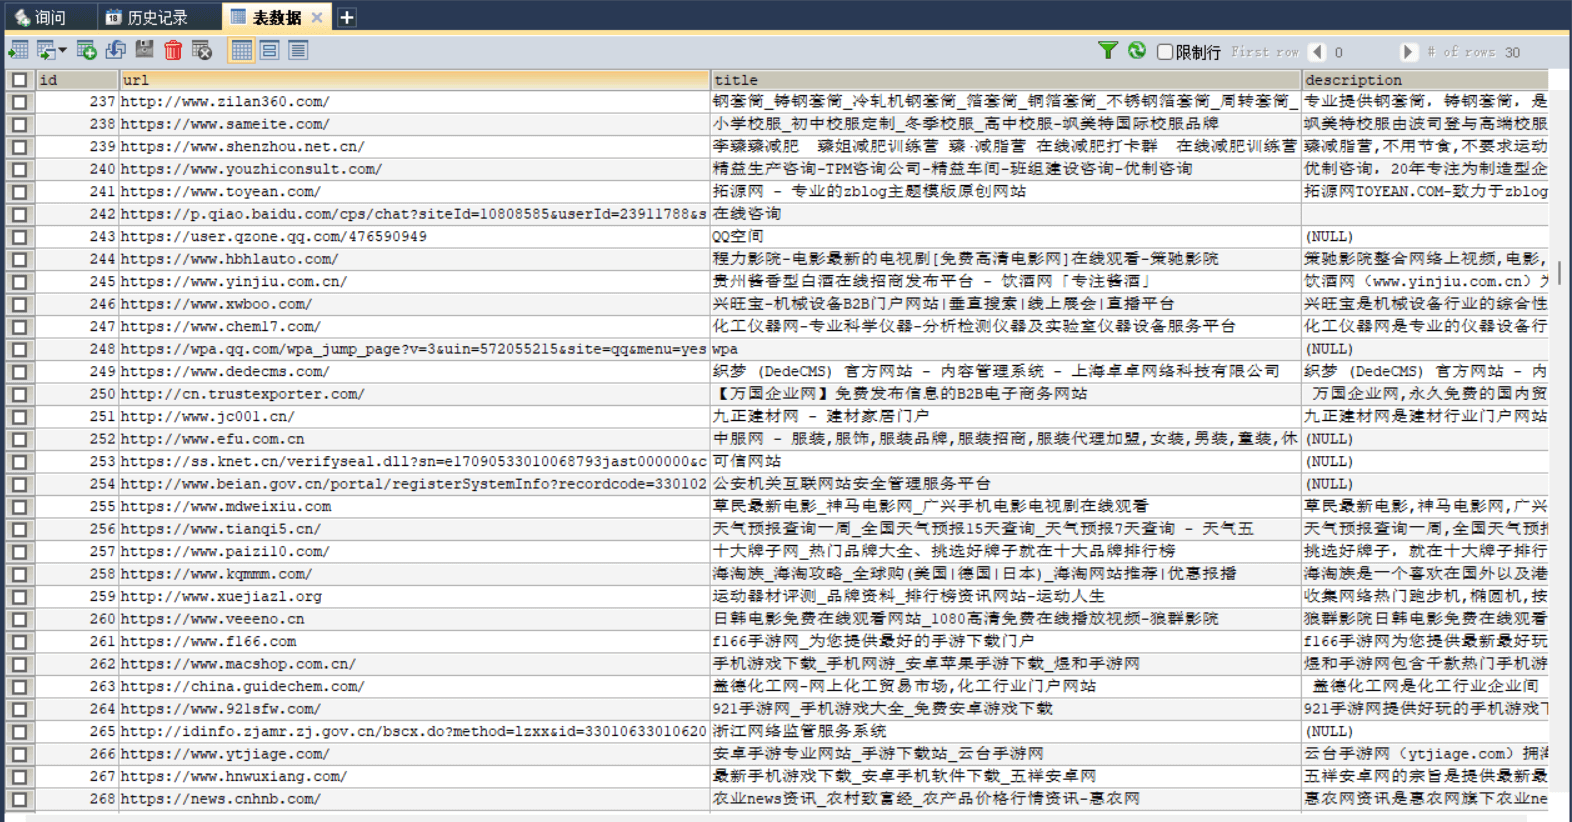Click the duplicate row icon
This screenshot has width=1572, height=822.
pyautogui.click(x=116, y=50)
